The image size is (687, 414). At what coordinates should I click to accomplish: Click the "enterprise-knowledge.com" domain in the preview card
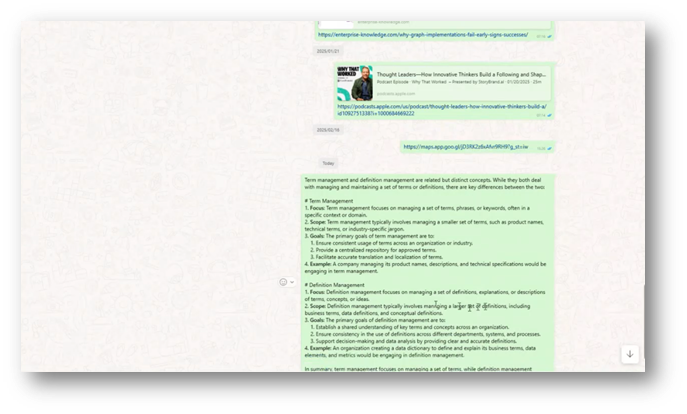[x=383, y=22]
